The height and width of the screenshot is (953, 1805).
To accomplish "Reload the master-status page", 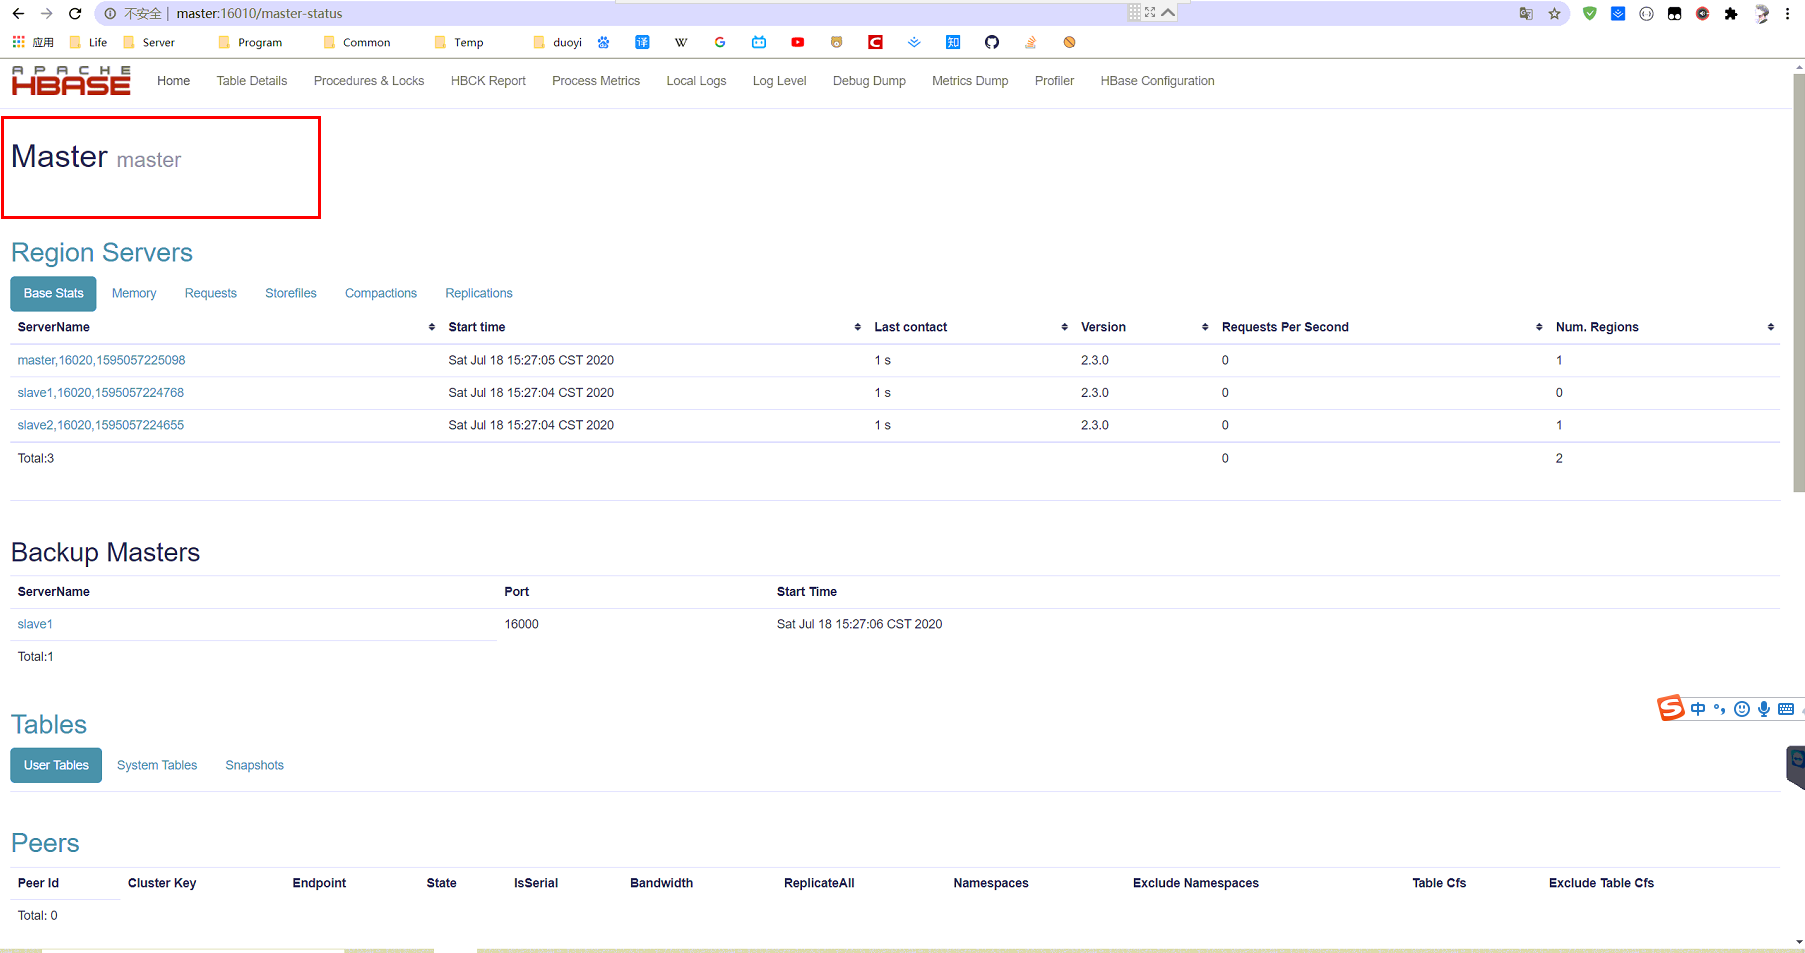I will click(x=75, y=14).
